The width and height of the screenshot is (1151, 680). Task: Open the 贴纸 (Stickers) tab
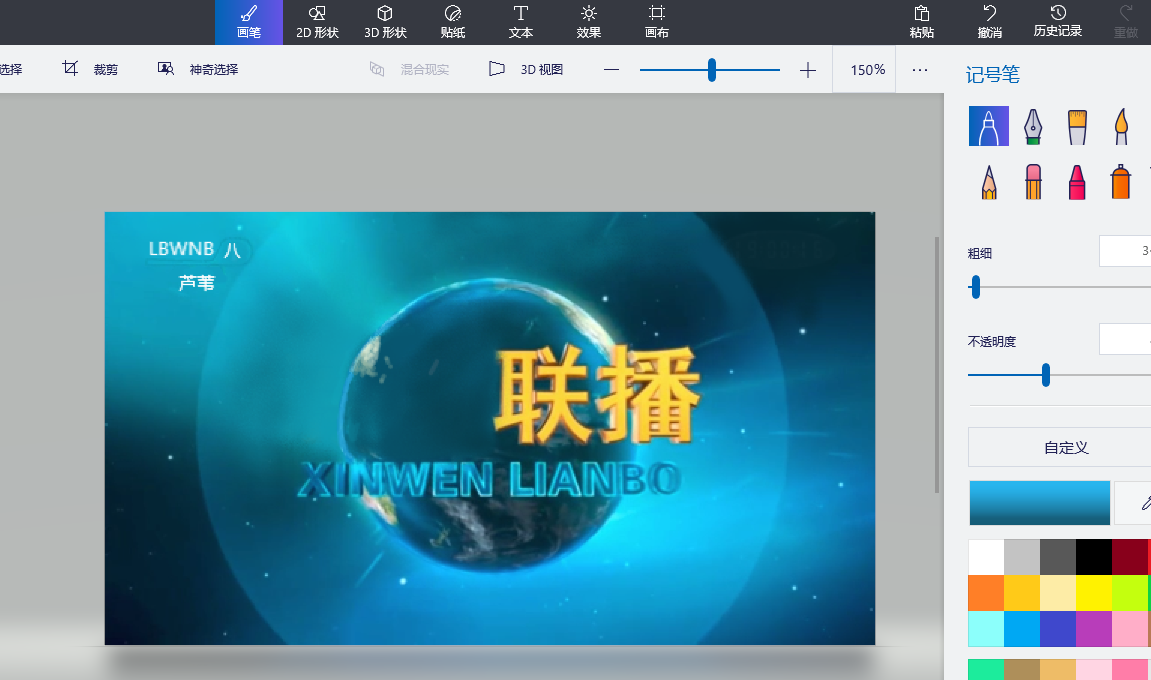coord(453,22)
